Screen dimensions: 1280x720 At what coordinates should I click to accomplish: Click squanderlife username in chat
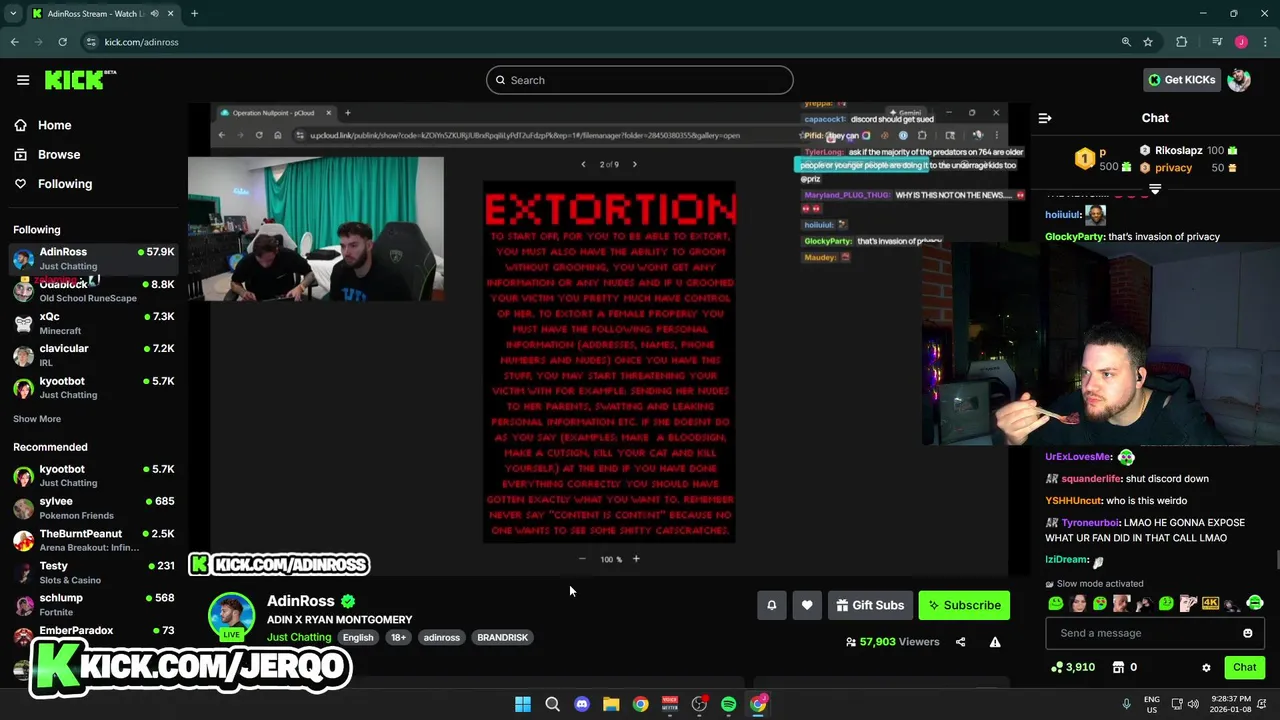1091,479
